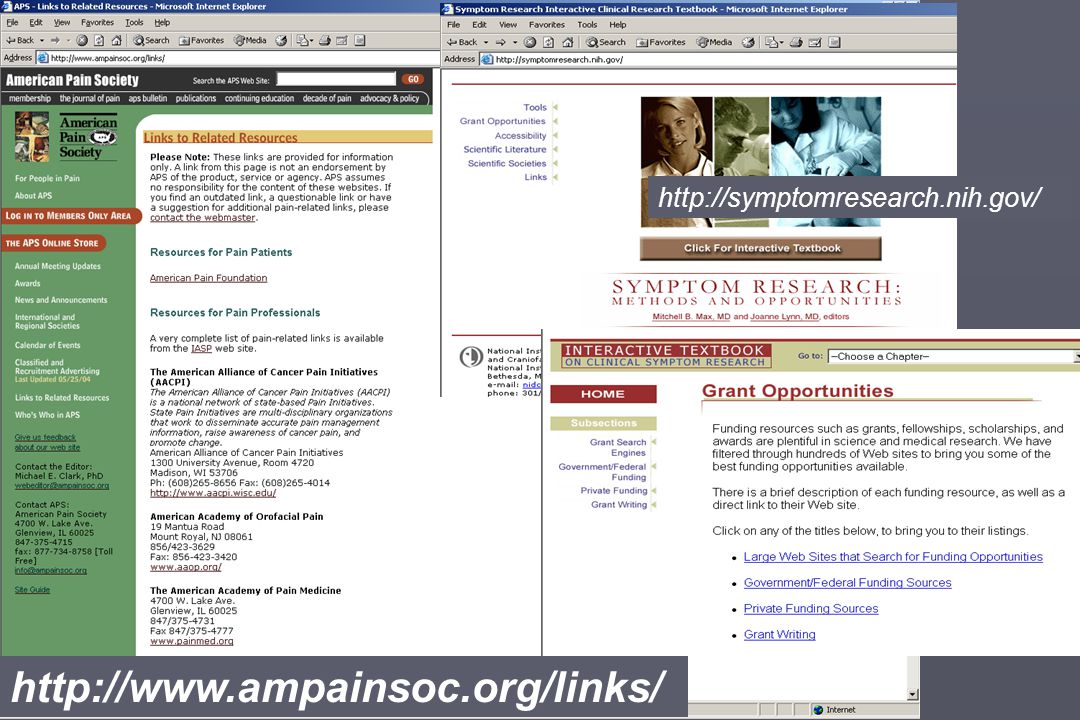Open Favorites button in the Symptom Research toolbar

click(661, 42)
